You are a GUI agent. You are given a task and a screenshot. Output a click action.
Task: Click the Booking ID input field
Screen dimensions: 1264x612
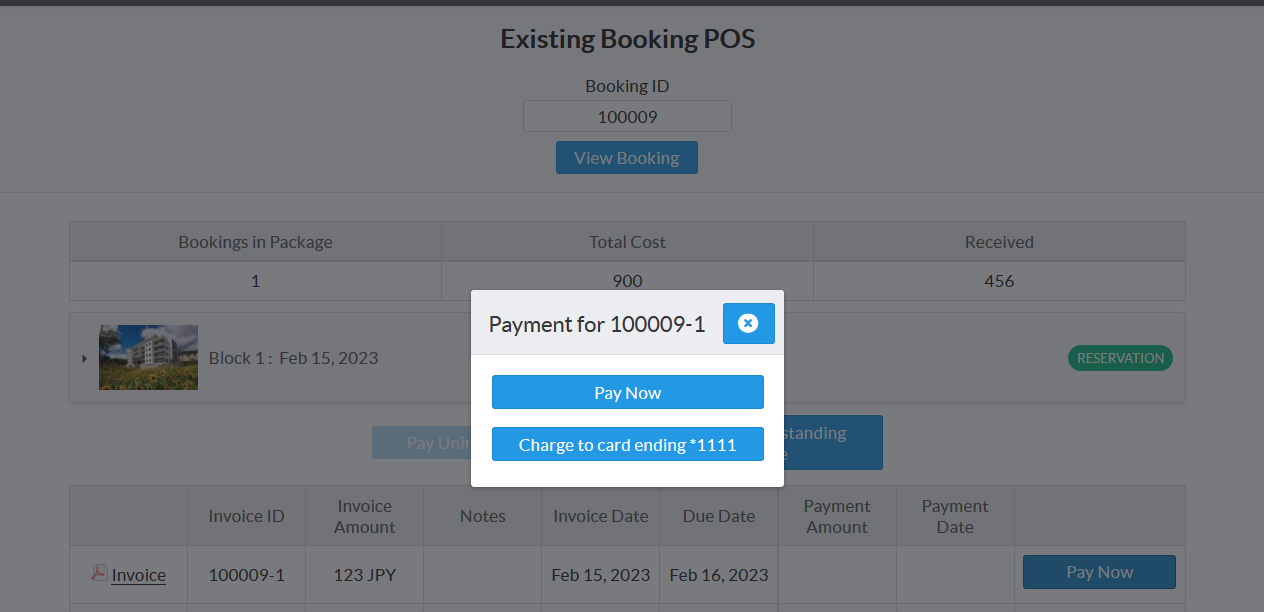coord(627,116)
